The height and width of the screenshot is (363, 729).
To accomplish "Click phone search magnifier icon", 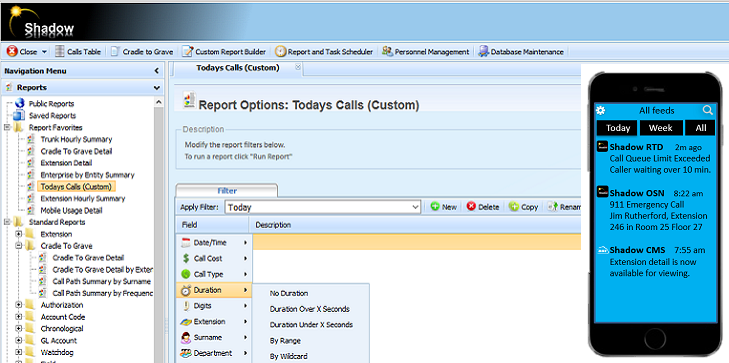I will tap(708, 110).
